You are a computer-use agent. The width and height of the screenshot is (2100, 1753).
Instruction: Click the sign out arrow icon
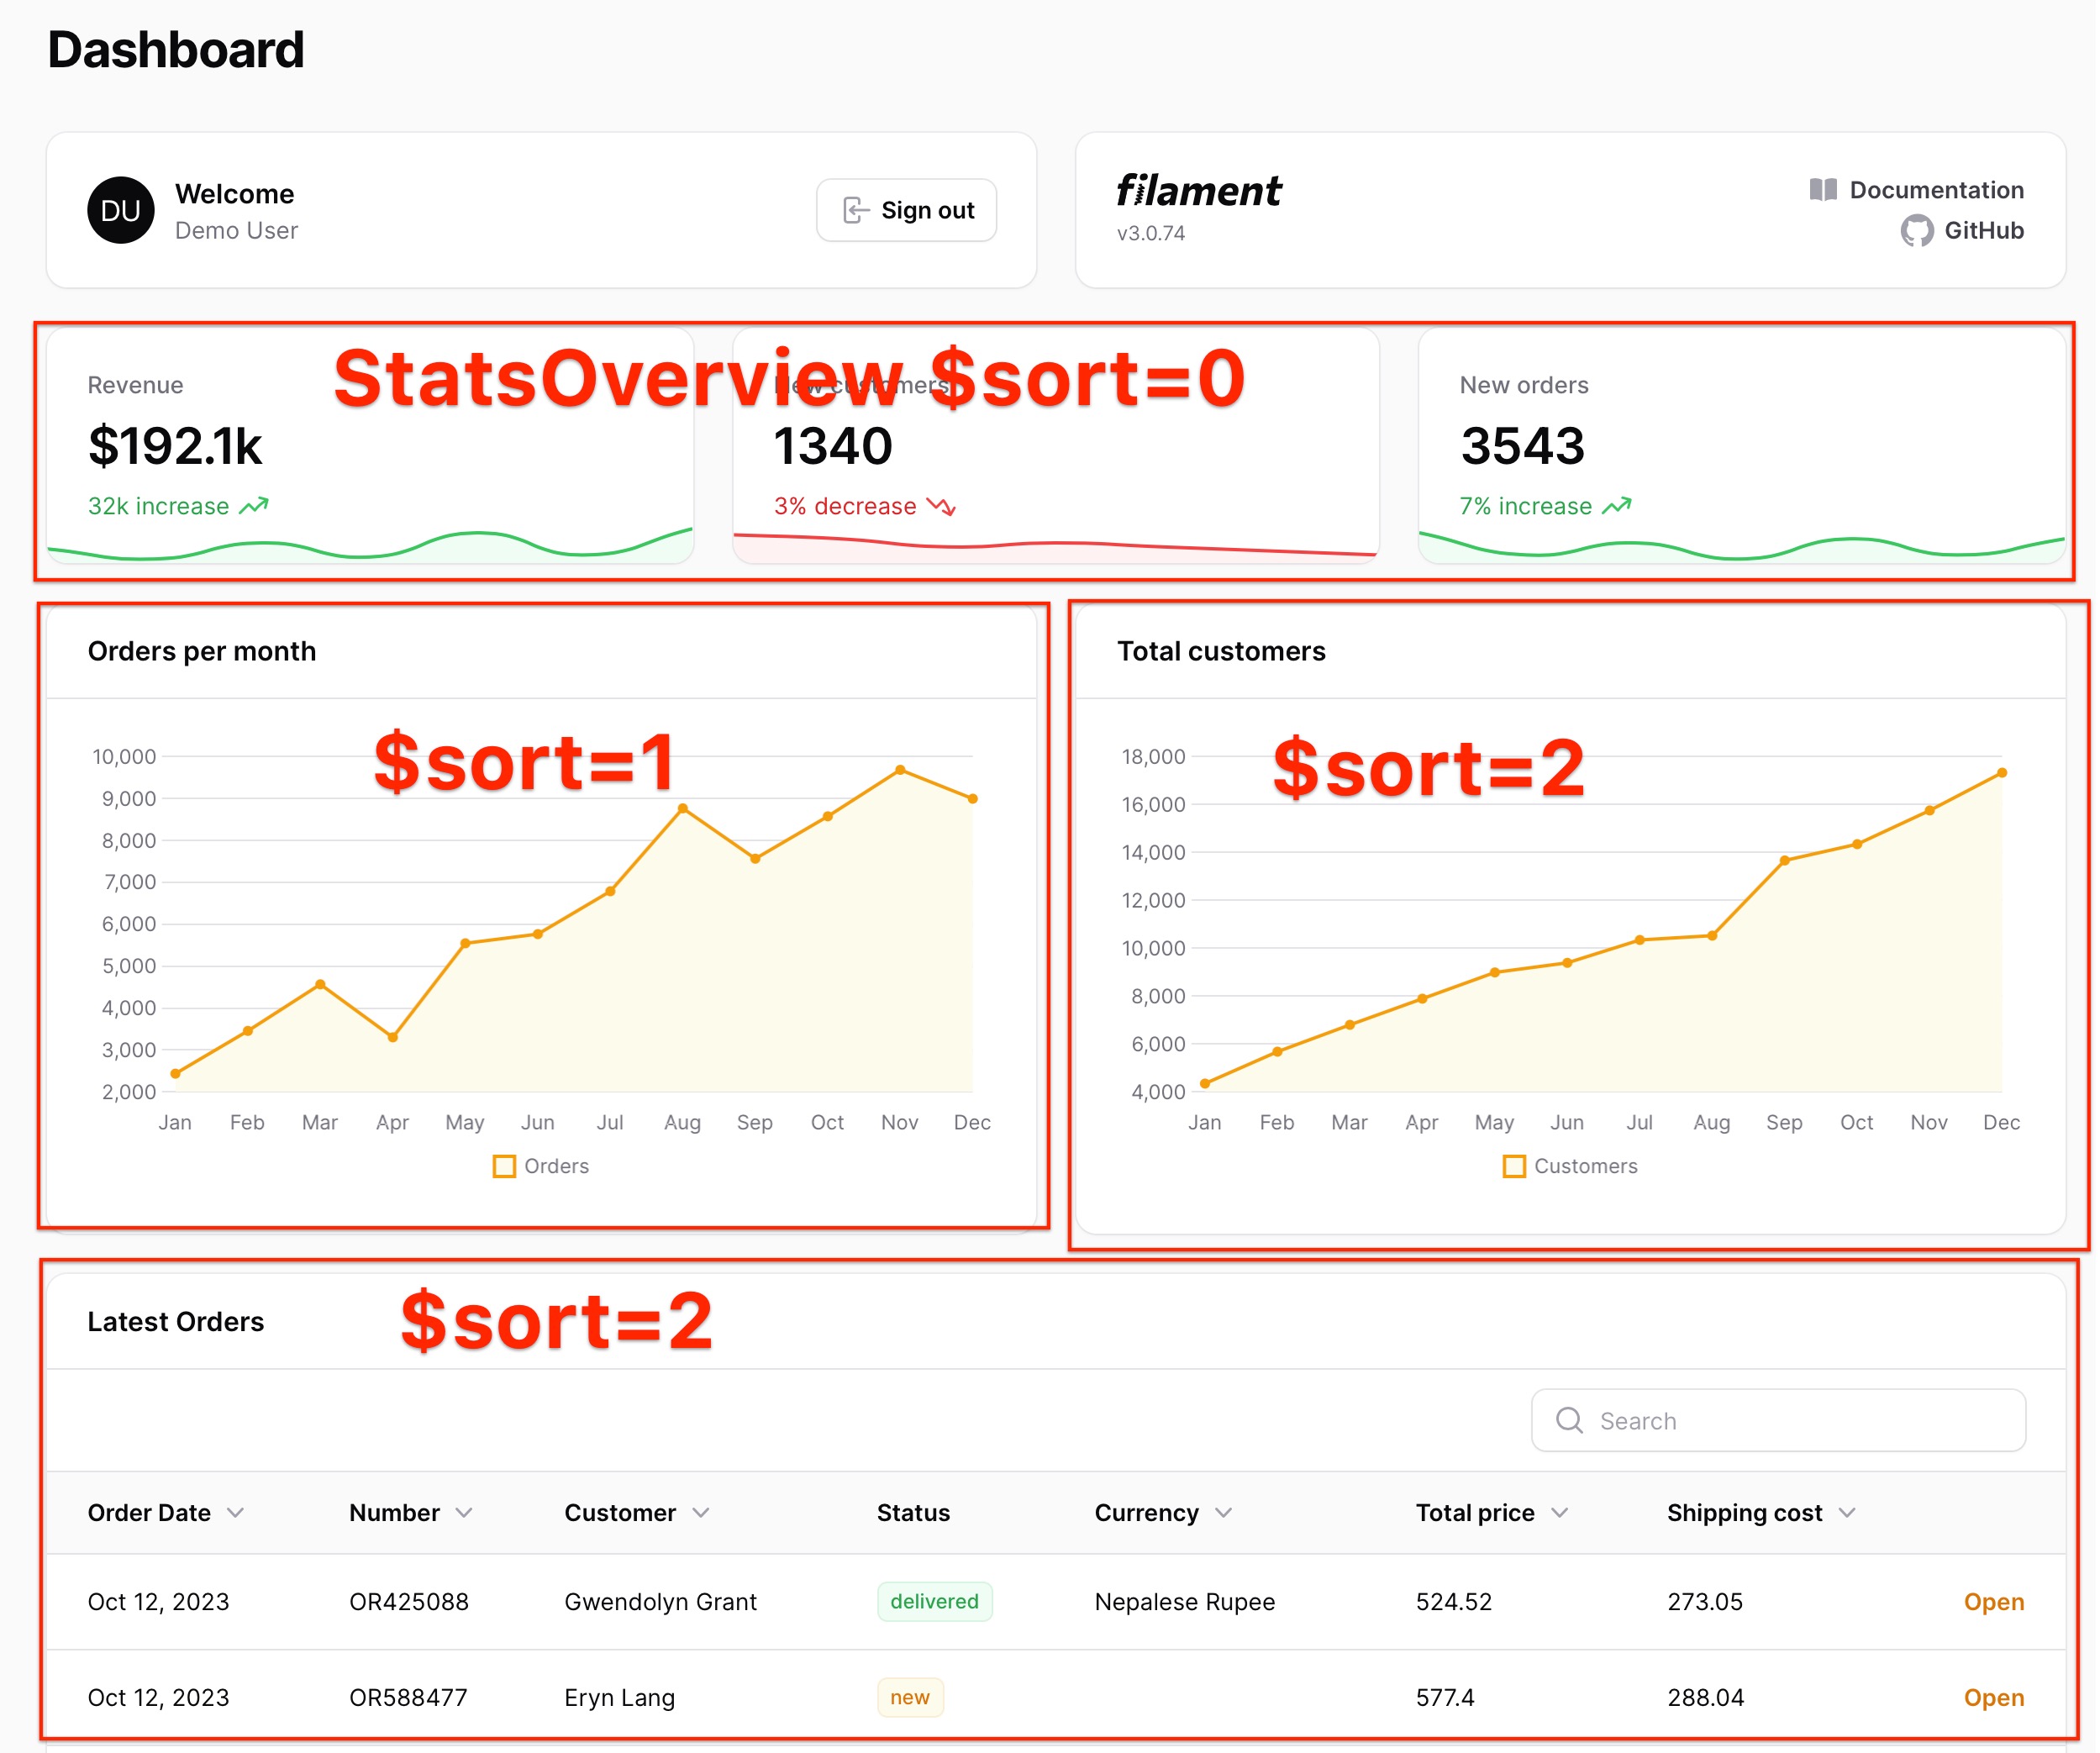[856, 210]
